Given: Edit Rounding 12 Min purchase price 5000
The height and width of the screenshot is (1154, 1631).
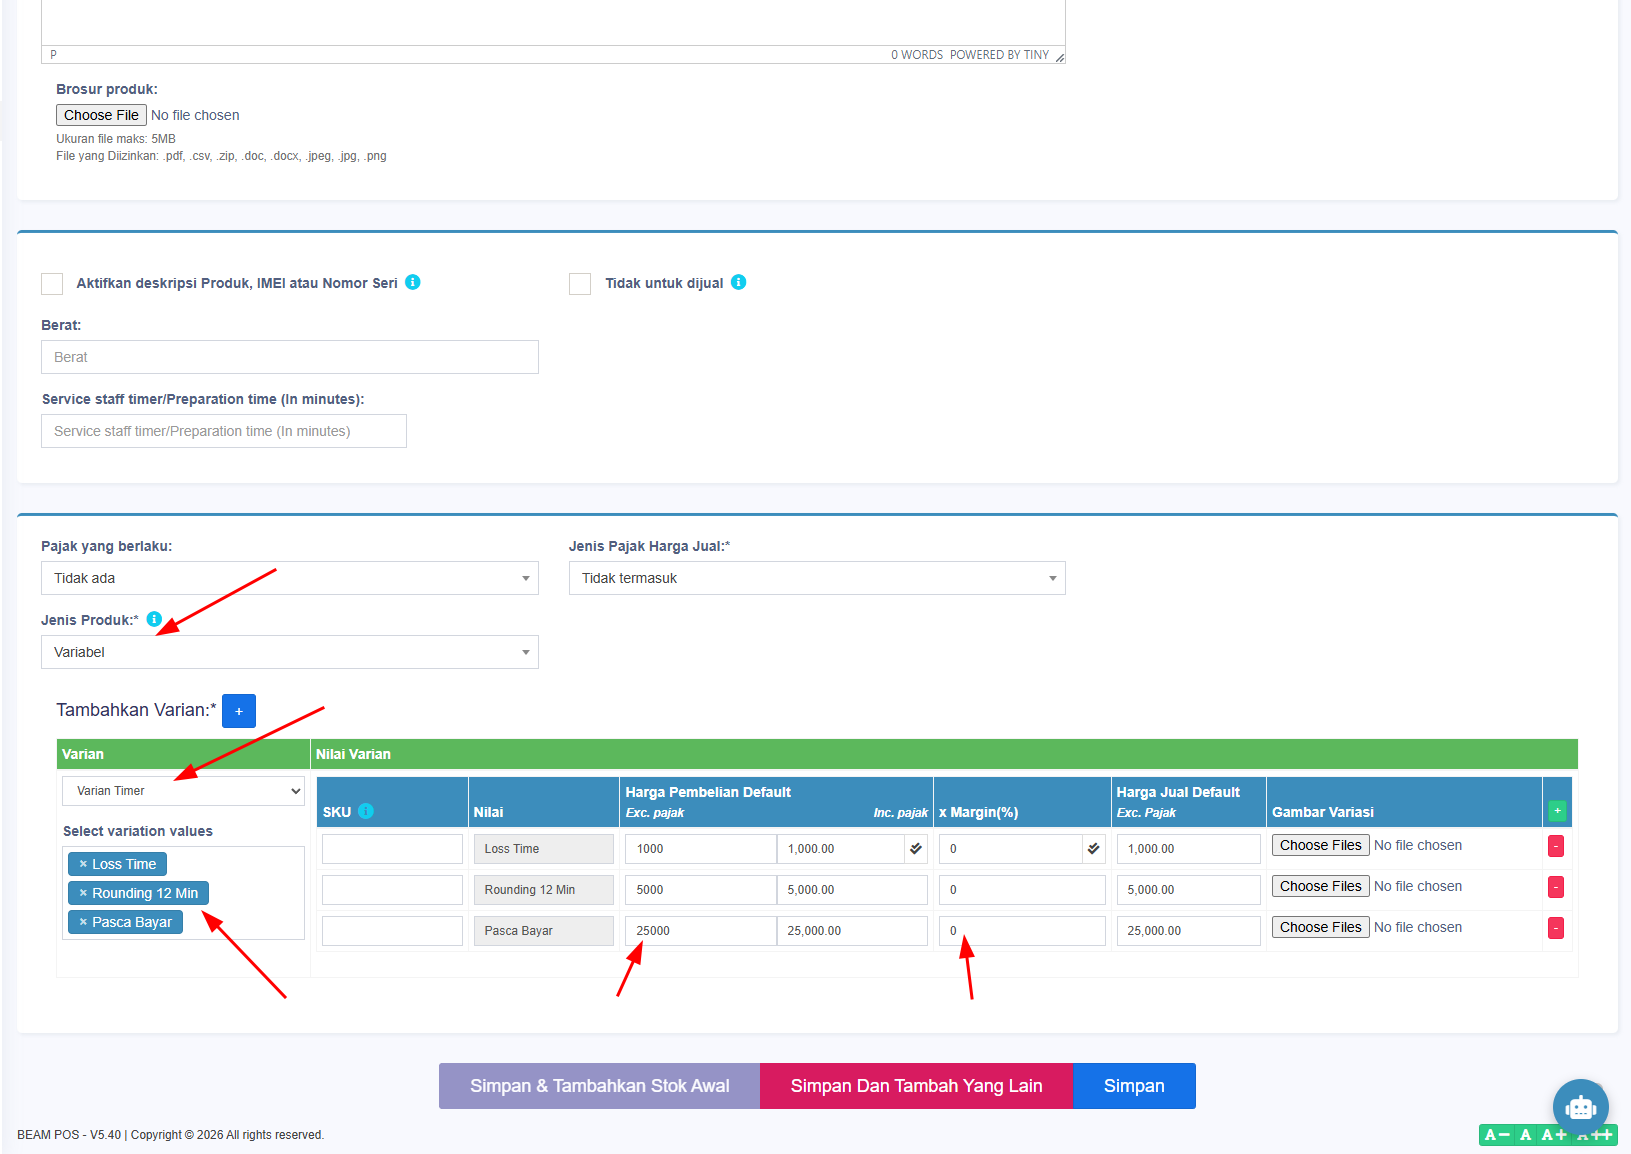Looking at the screenshot, I should coord(701,890).
